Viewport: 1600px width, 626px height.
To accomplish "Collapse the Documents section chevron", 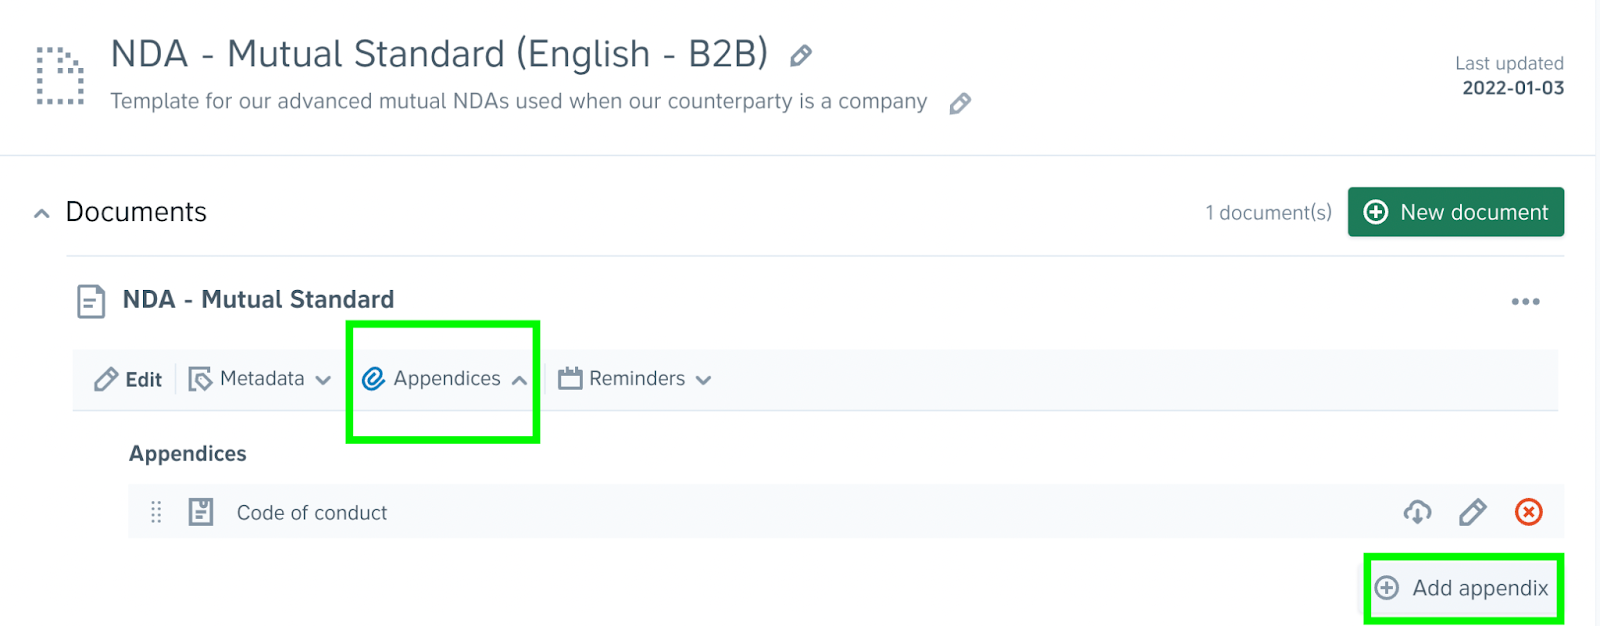I will pos(42,213).
